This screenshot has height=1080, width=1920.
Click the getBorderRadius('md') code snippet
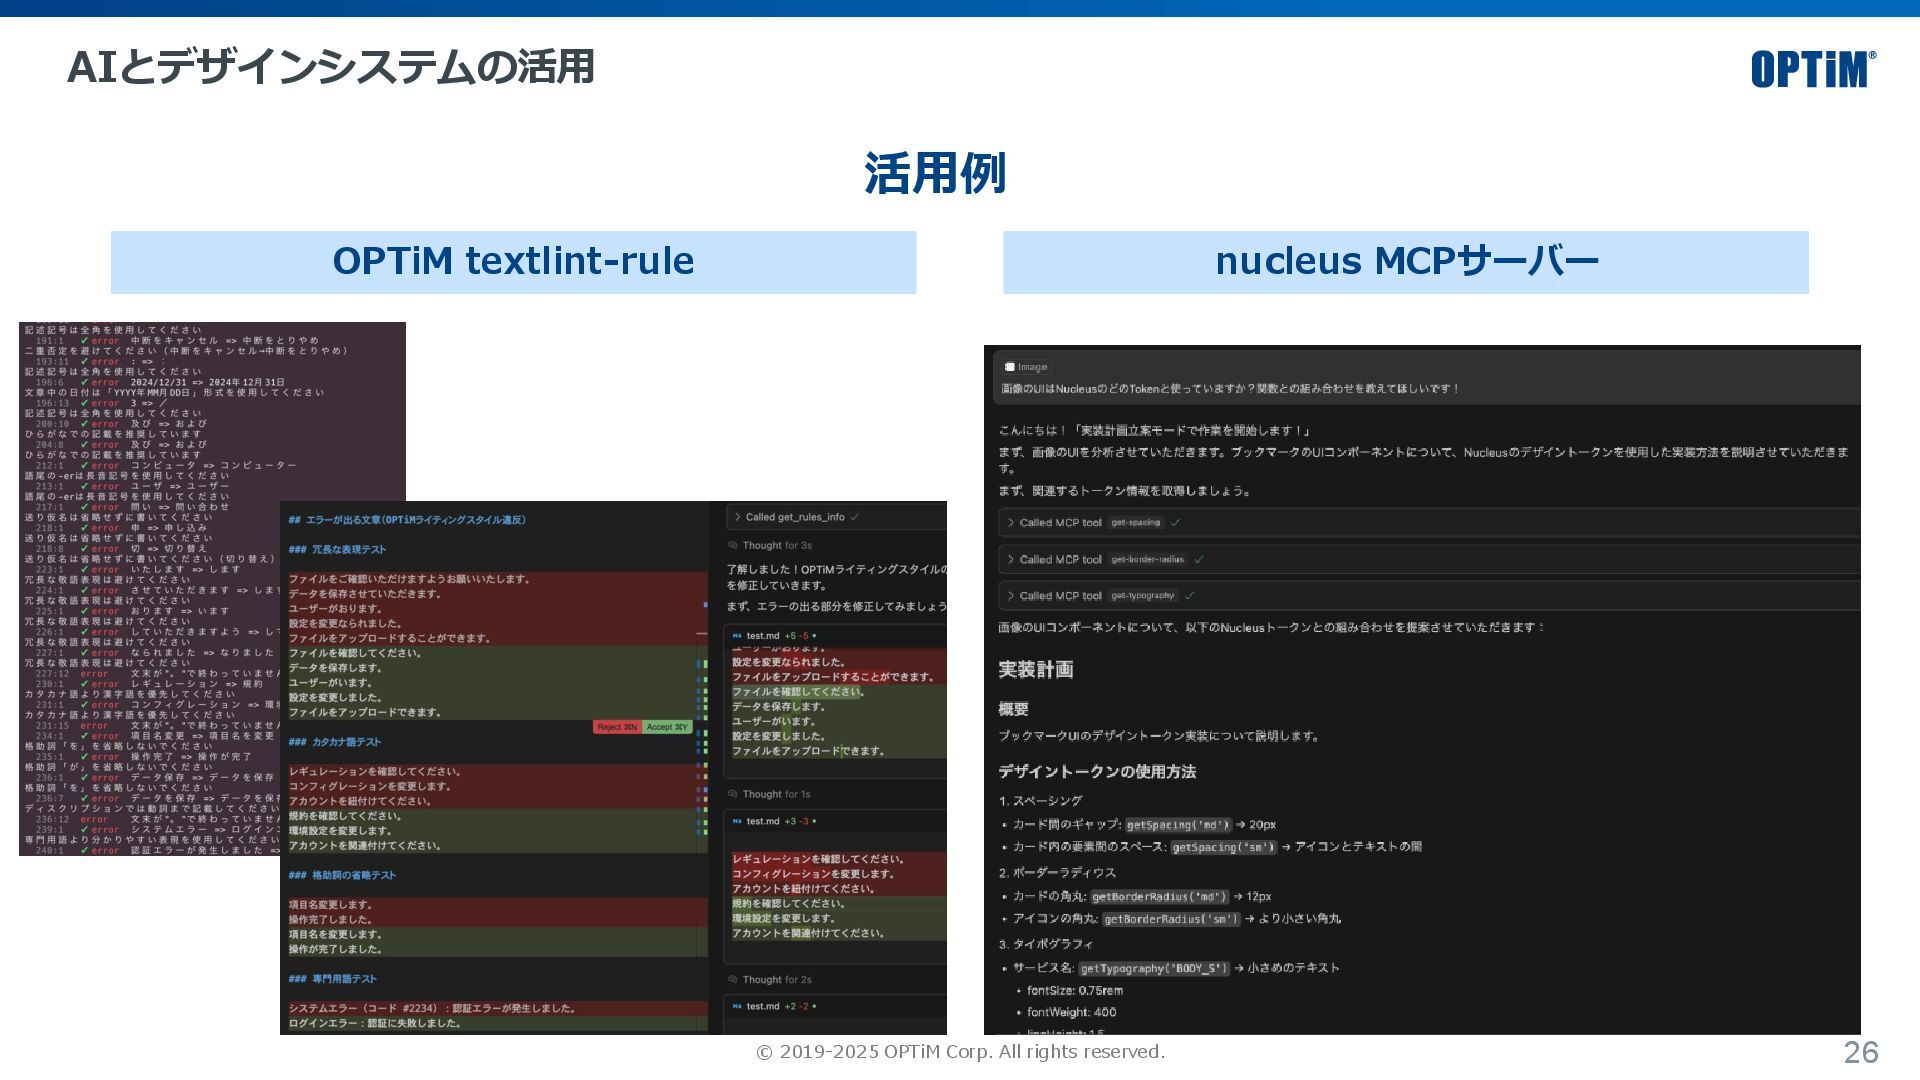[x=1159, y=897]
